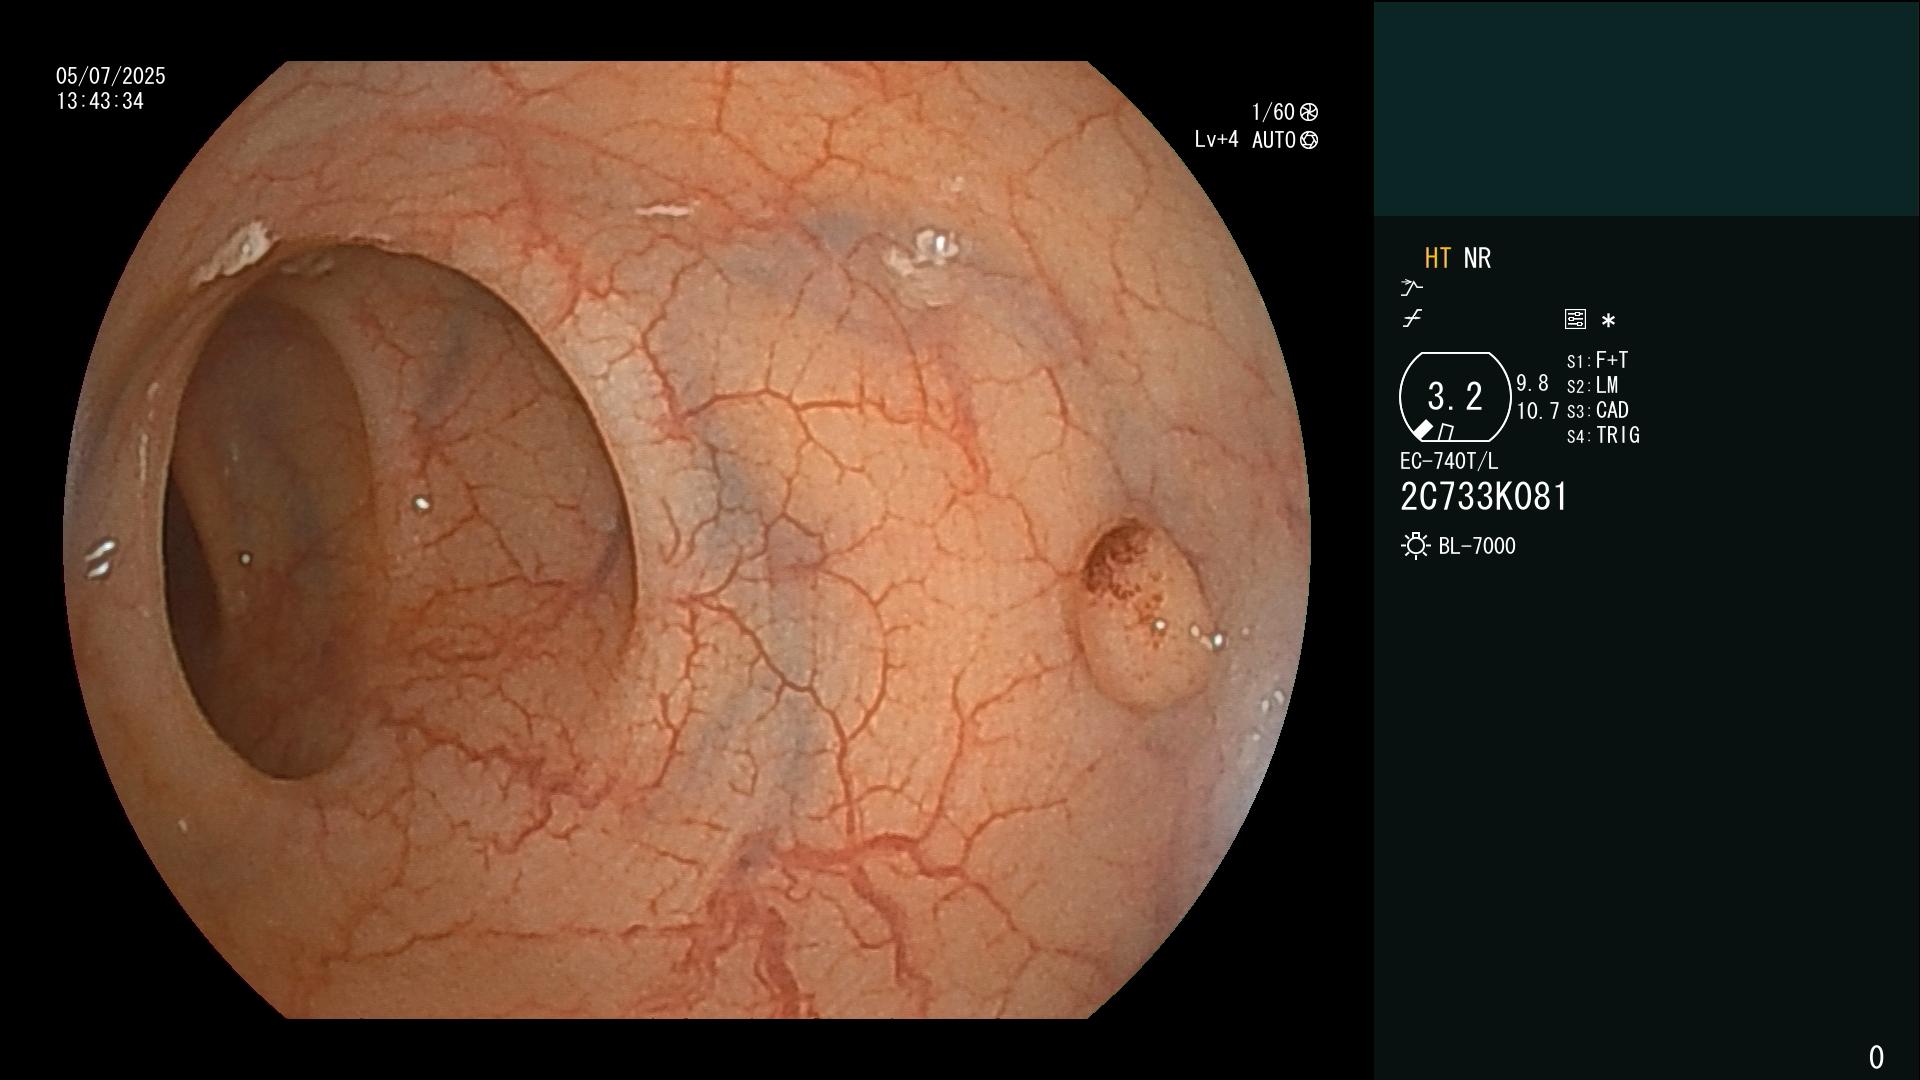Click the time 13:43:34
Image resolution: width=1920 pixels, height=1080 pixels.
point(100,101)
